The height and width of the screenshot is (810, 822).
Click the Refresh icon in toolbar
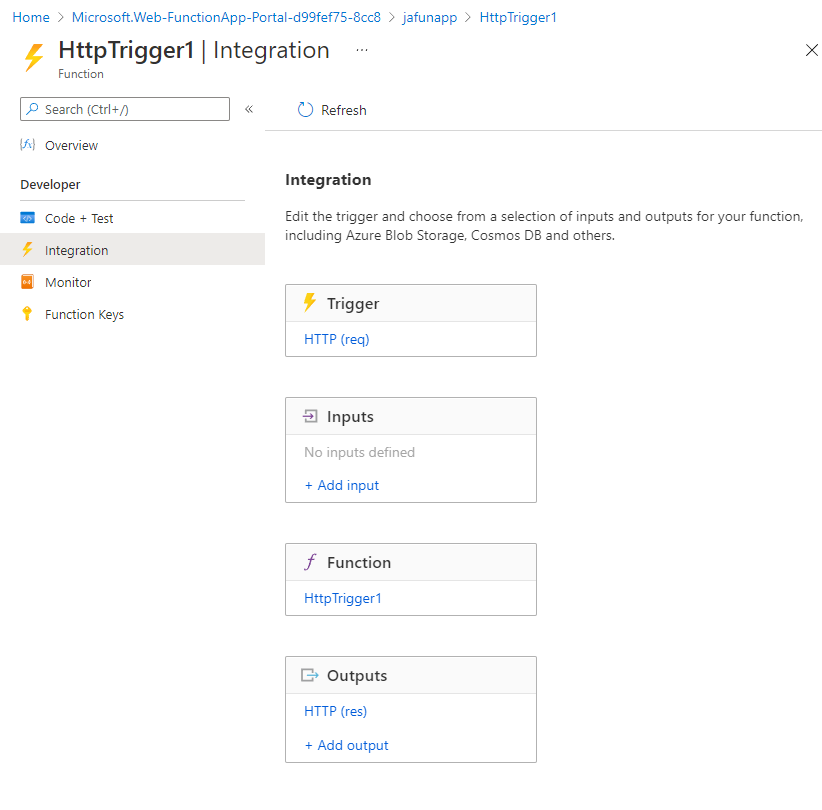(305, 110)
